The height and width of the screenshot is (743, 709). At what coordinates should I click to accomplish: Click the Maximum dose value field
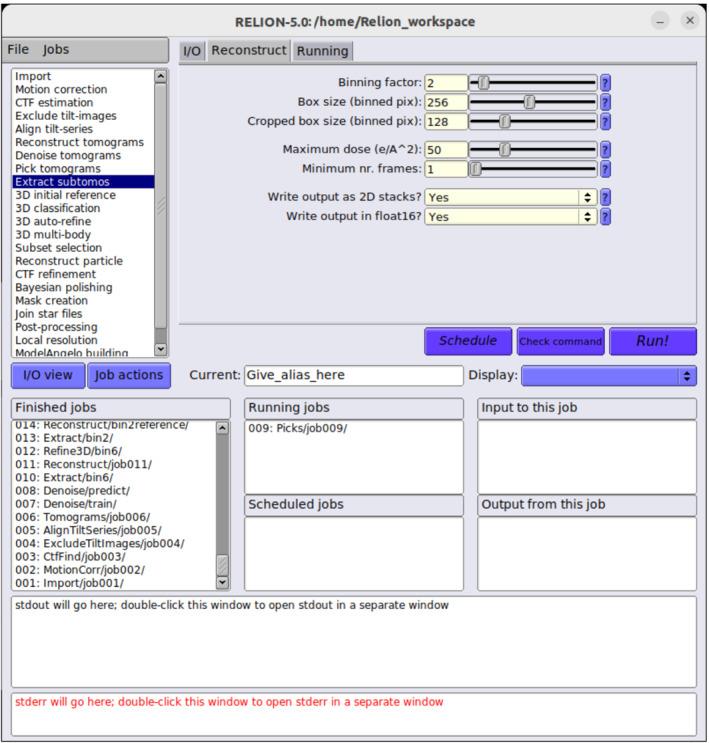pyautogui.click(x=446, y=150)
